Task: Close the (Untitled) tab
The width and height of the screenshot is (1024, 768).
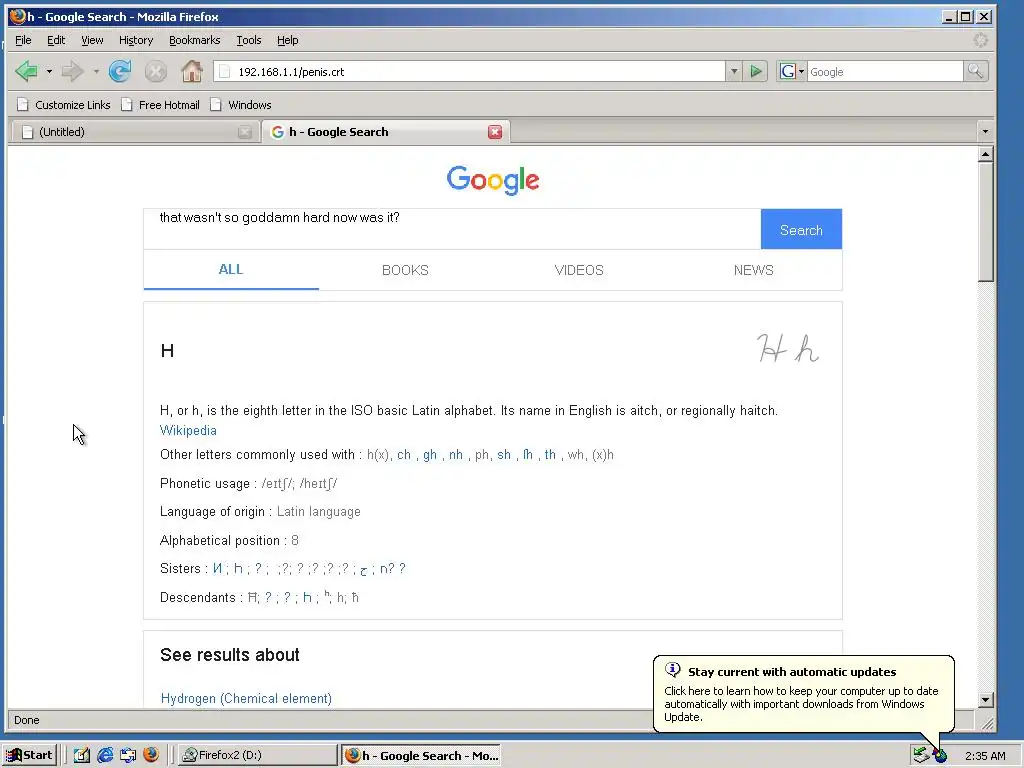Action: click(245, 132)
